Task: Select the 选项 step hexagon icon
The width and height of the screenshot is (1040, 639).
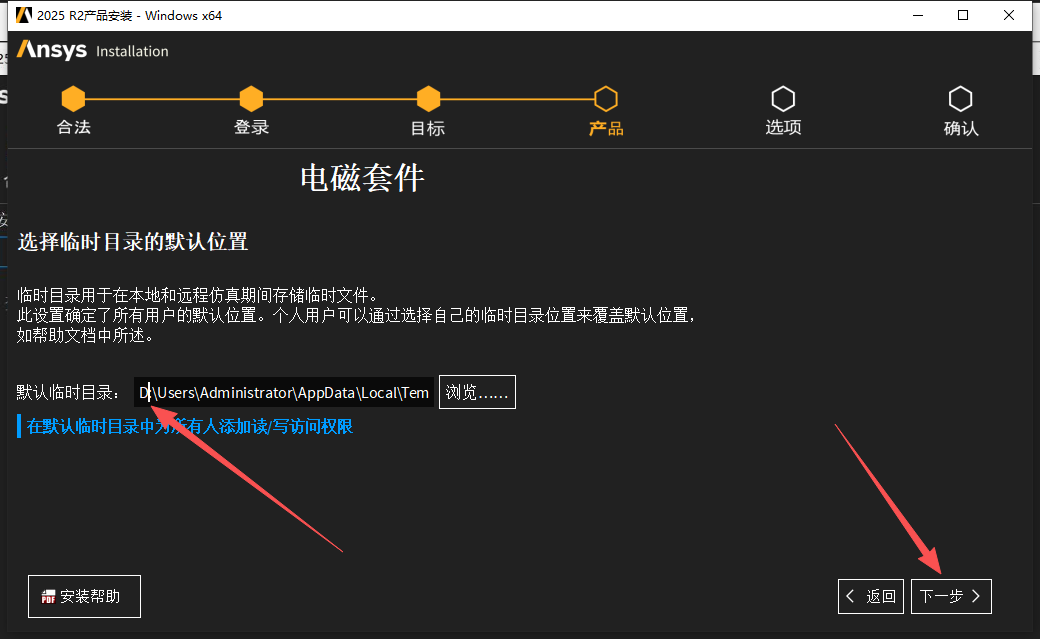Action: [x=783, y=99]
